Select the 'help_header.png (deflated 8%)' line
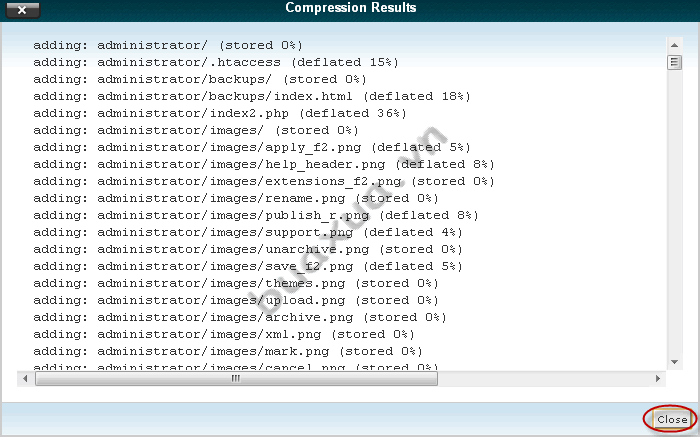700x437 pixels. (x=264, y=164)
